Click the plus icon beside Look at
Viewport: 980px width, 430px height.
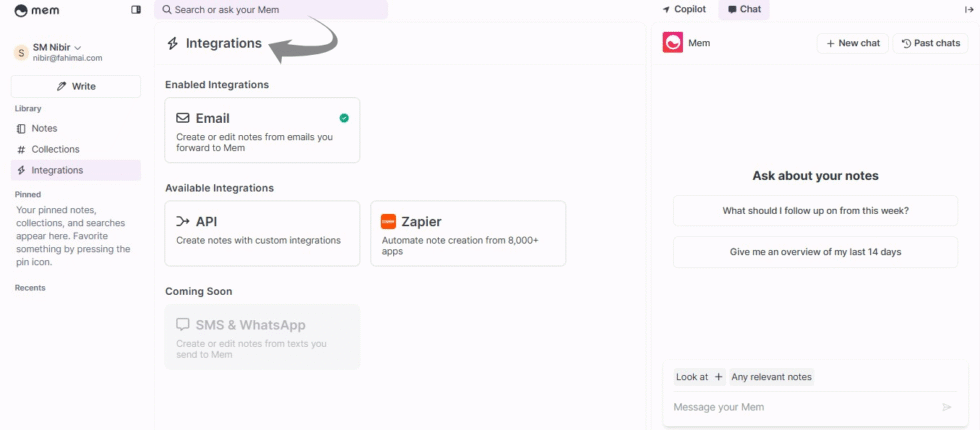(x=719, y=377)
